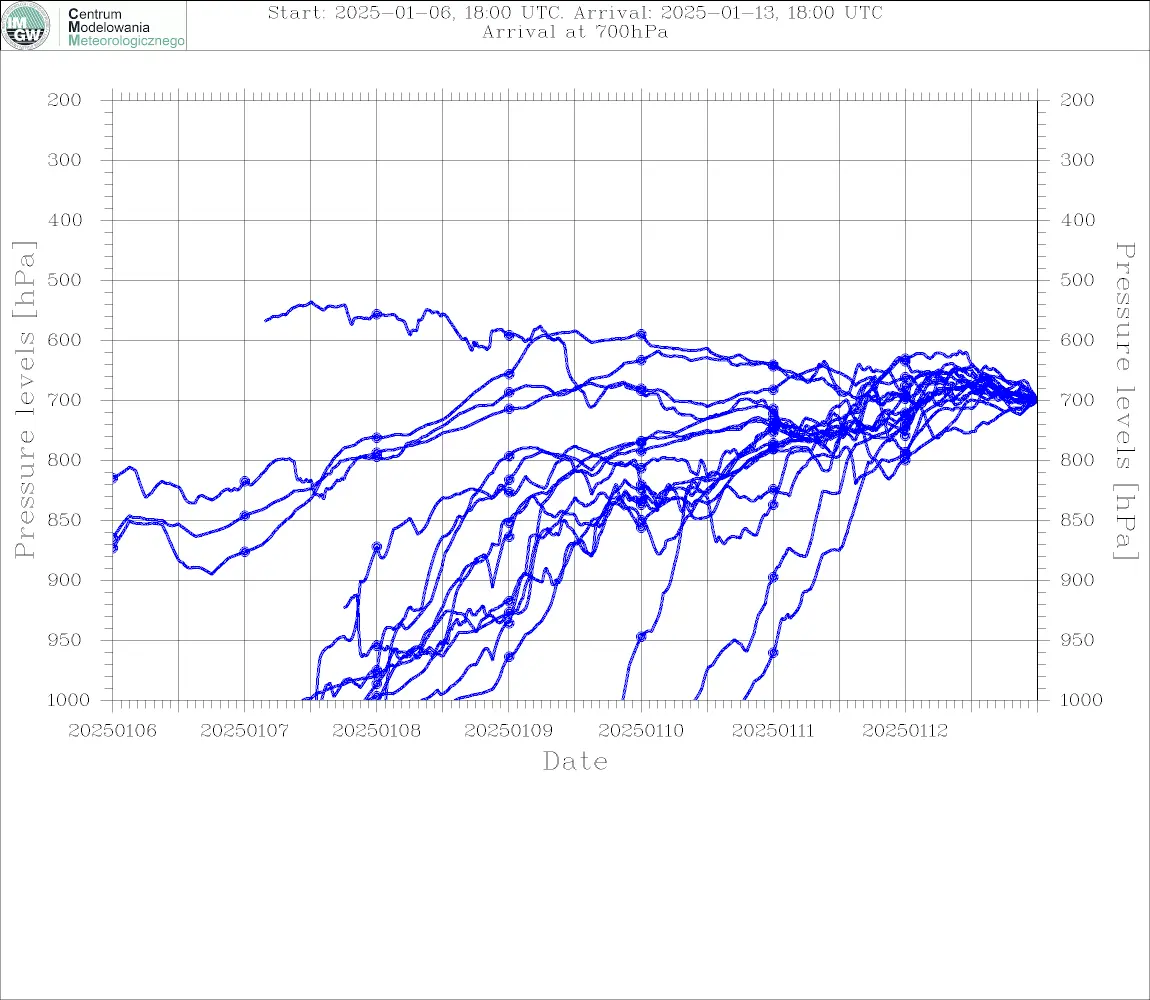1150x1000 pixels.
Task: Click the right axis 800 pressure label
Action: click(x=1077, y=460)
